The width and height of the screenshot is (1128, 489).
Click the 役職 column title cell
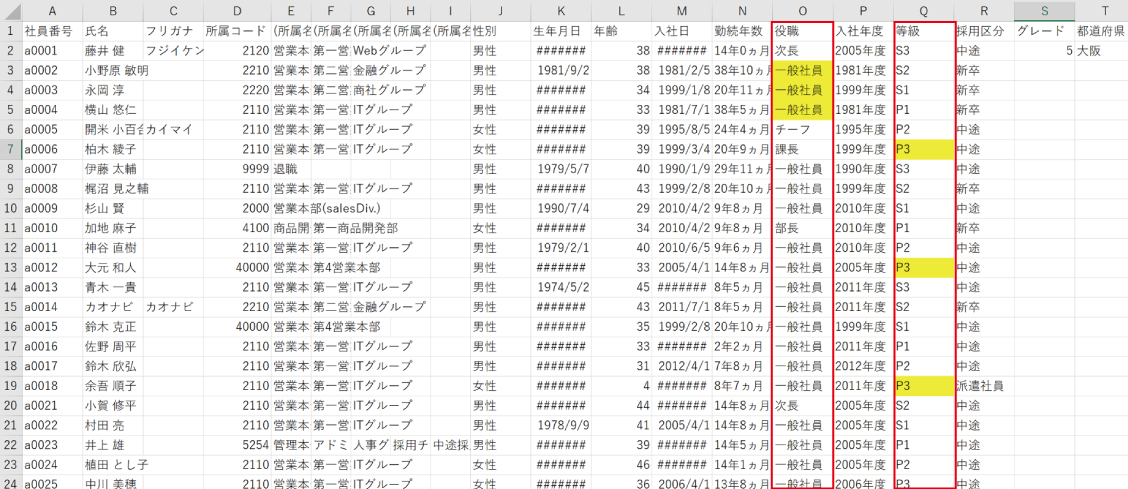click(x=802, y=31)
